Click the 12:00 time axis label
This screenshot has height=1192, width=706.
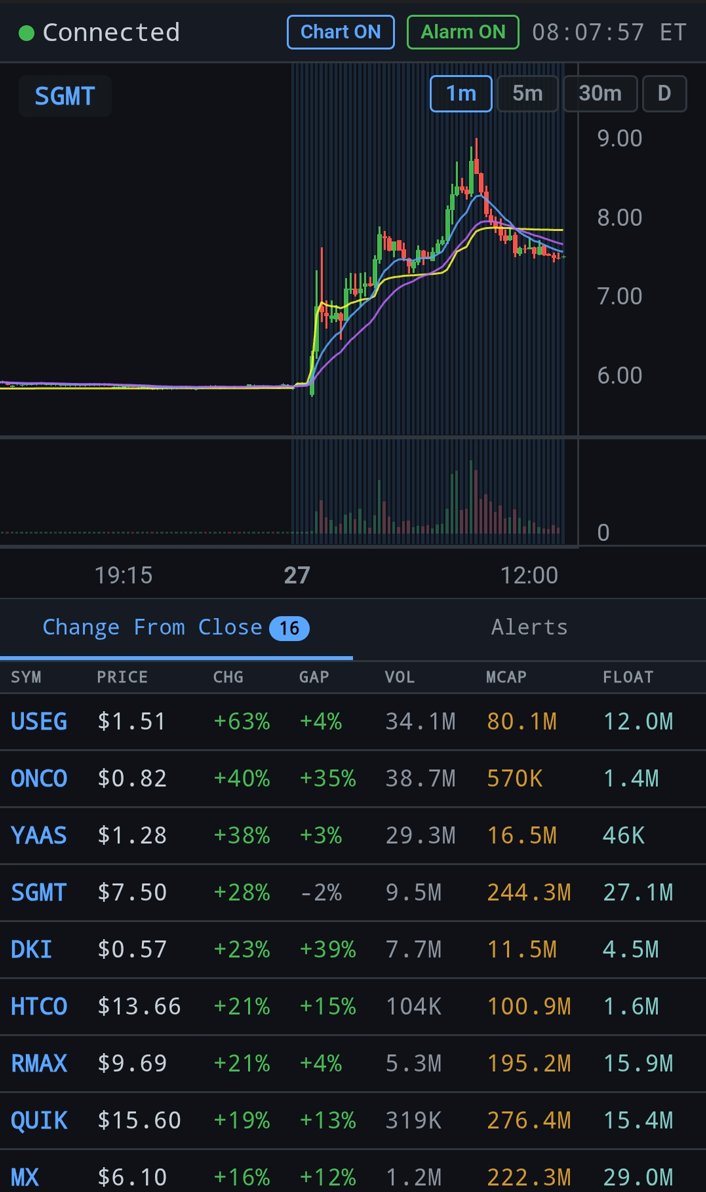[529, 575]
